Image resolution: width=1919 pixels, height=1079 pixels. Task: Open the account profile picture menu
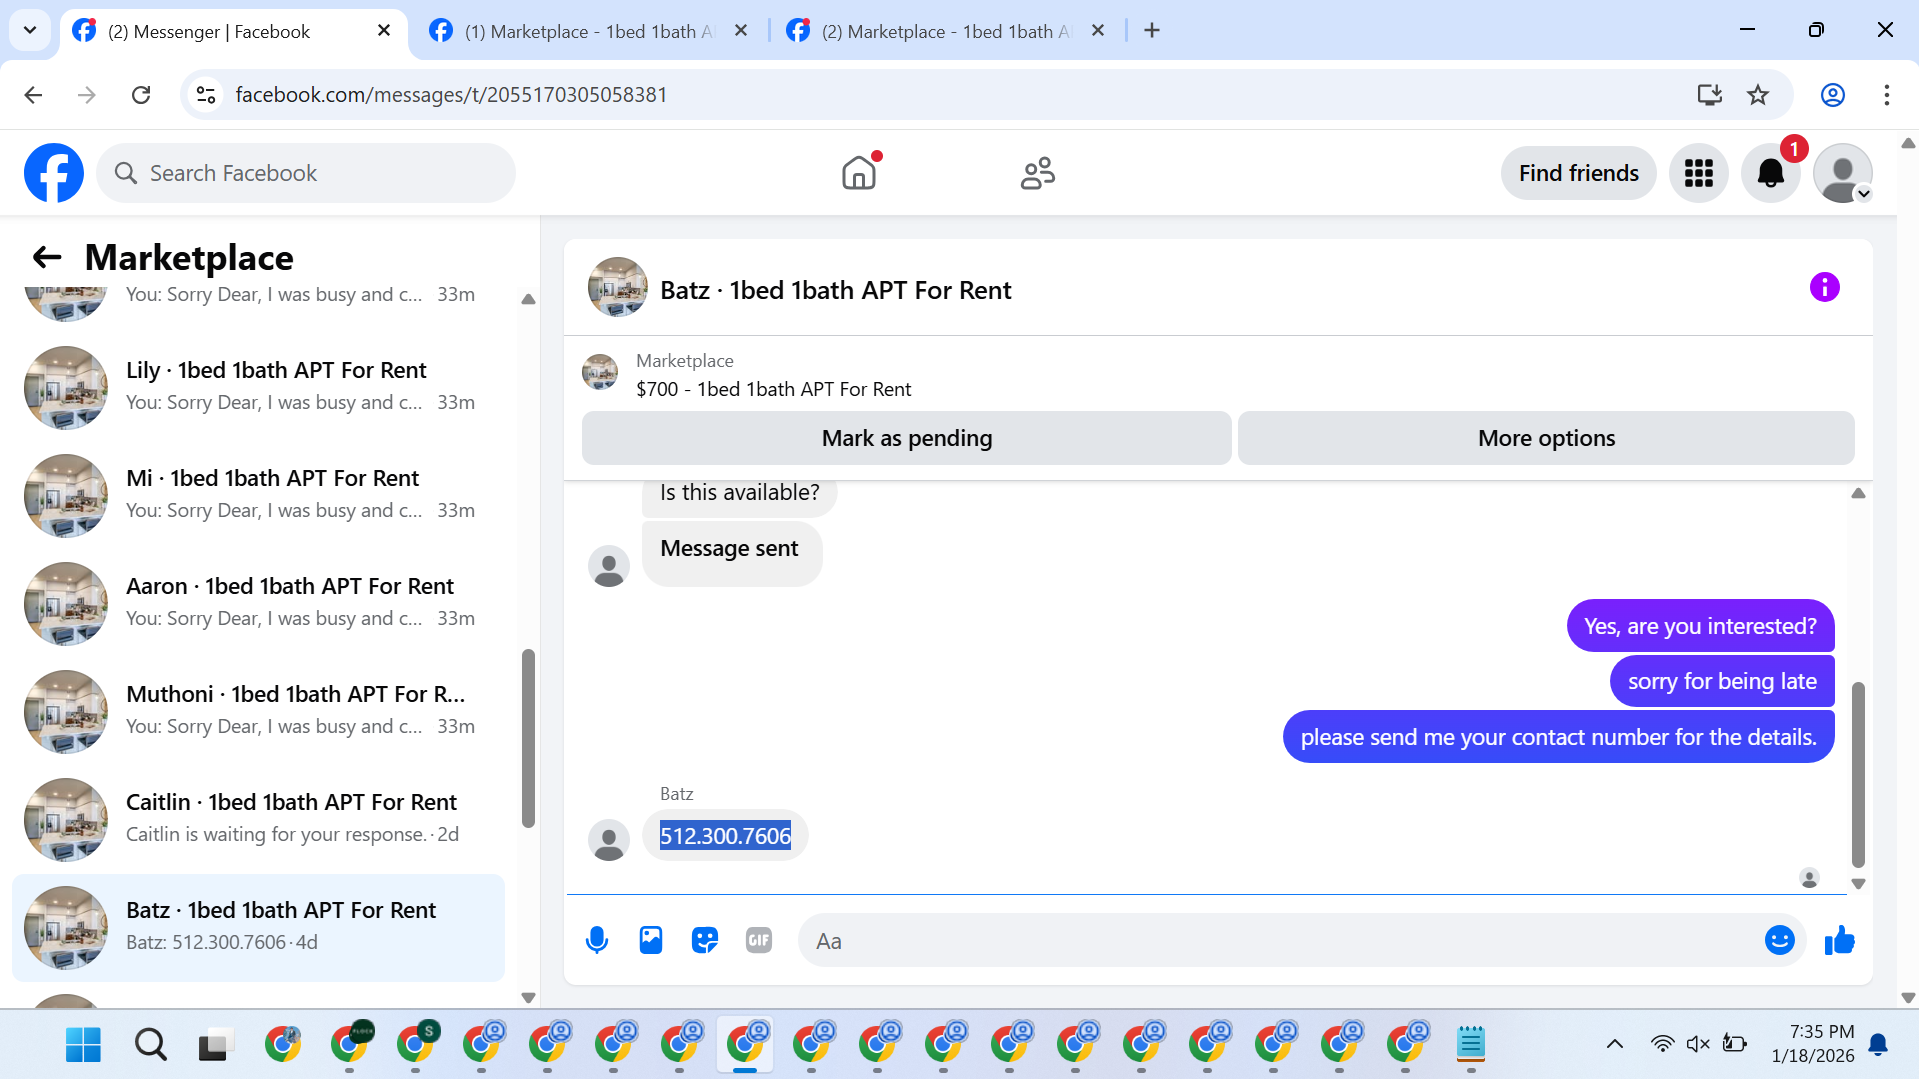[x=1843, y=173]
